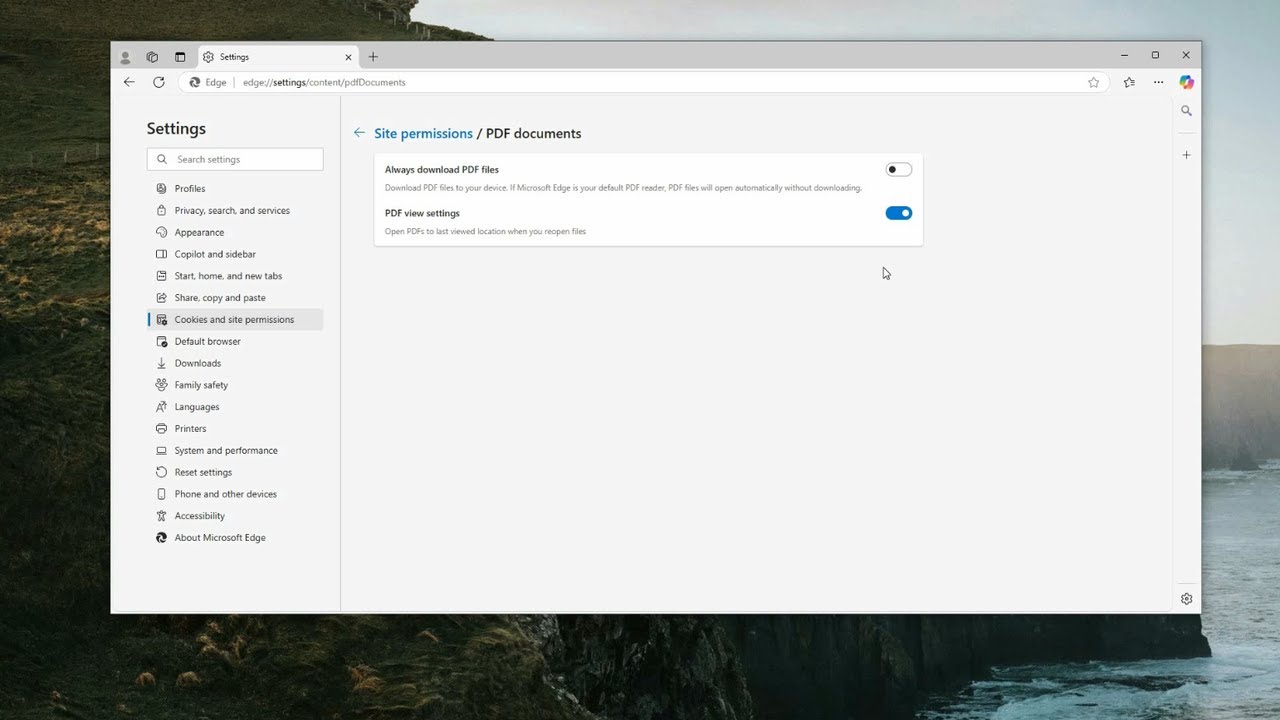Viewport: 1280px width, 720px height.
Task: Open Privacy, search, and services settings
Action: click(x=235, y=210)
